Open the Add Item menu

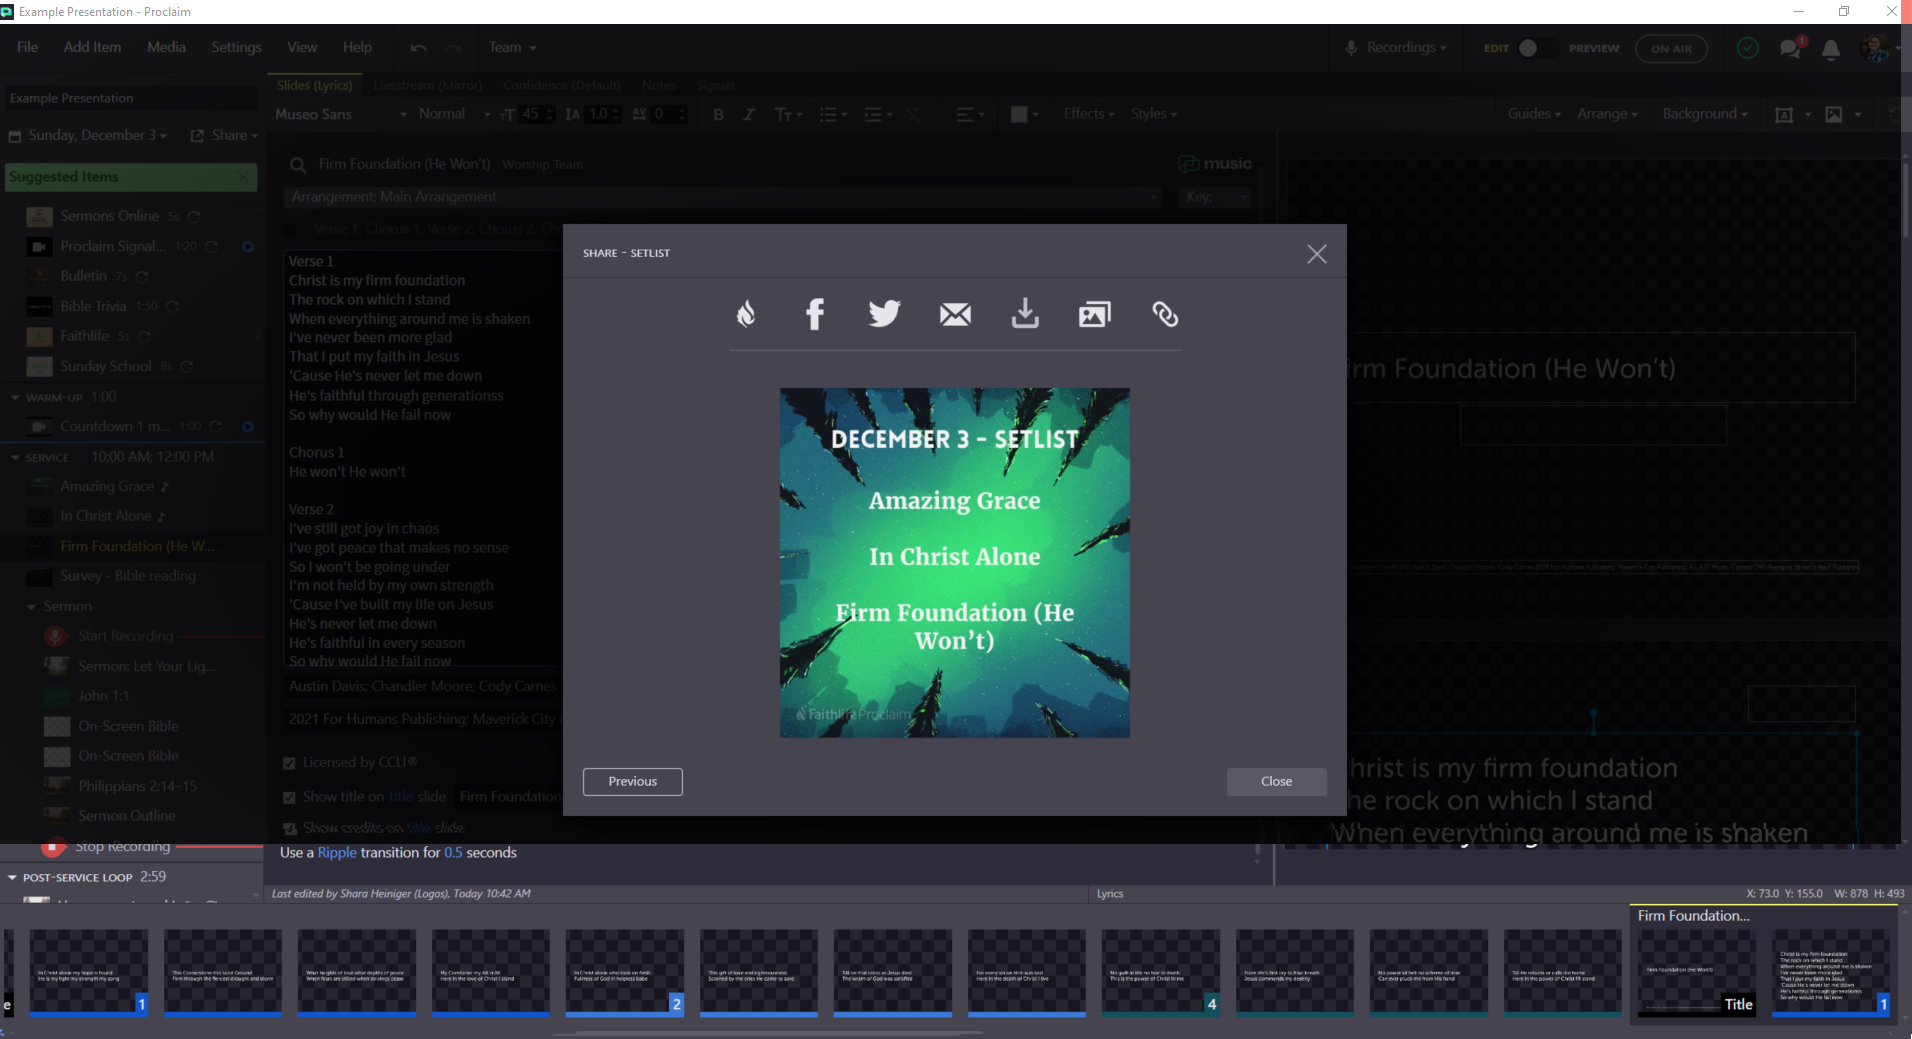click(92, 47)
